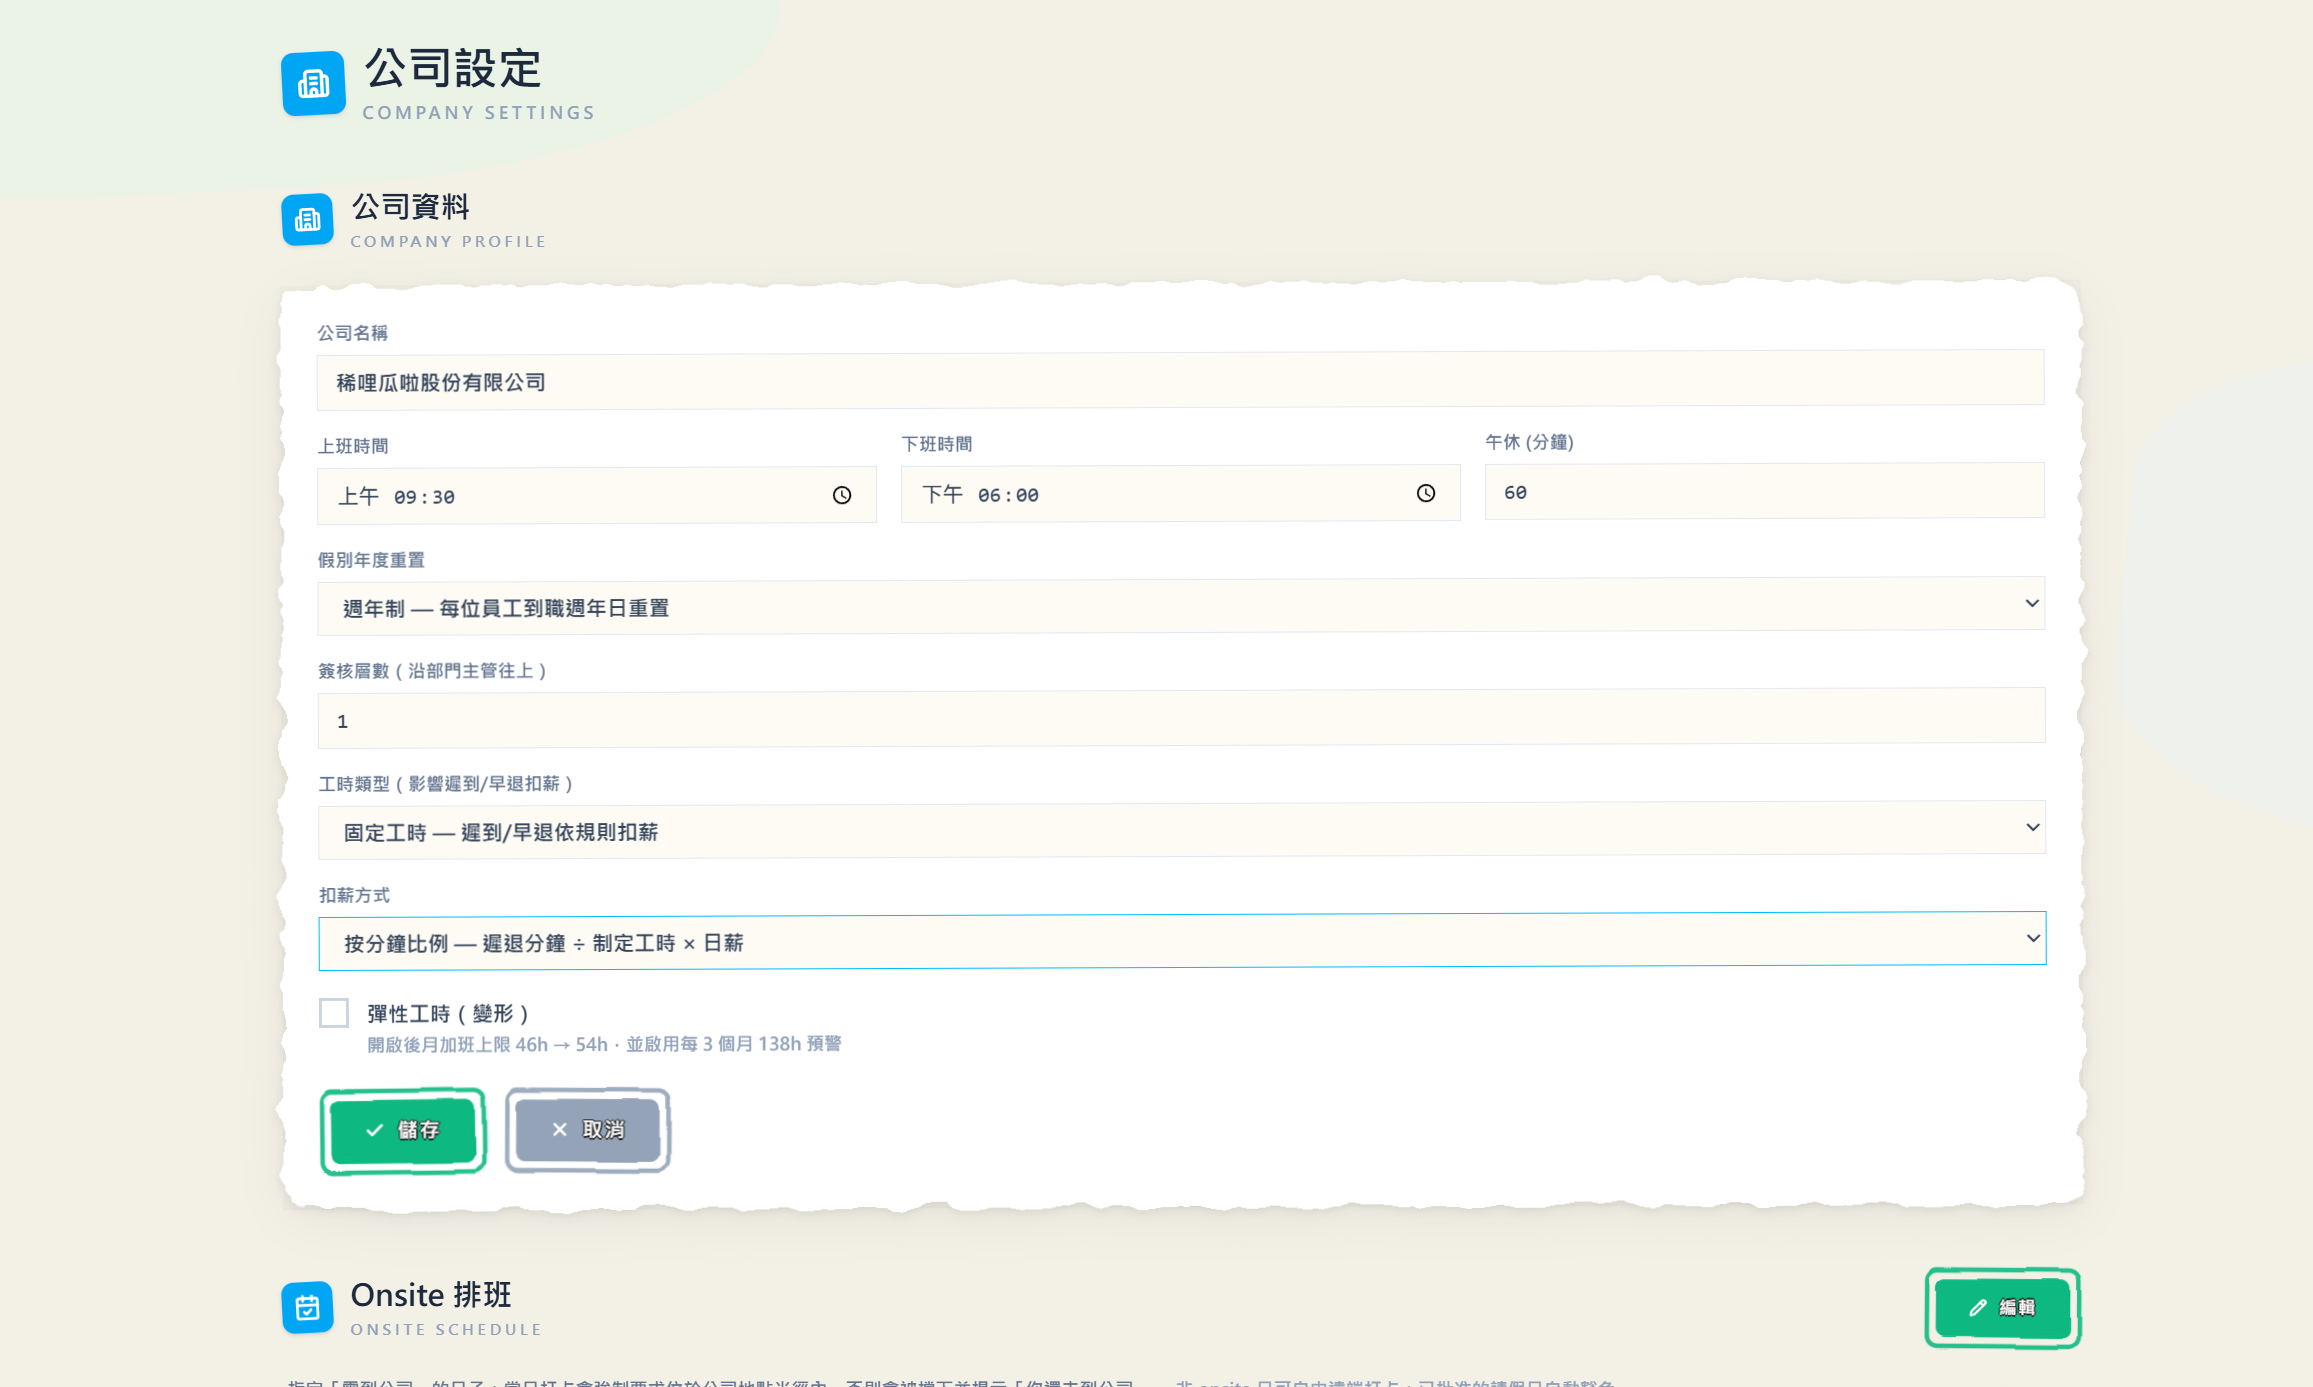The width and height of the screenshot is (2313, 1387).
Task: Click the 取消 cancel button
Action: tap(588, 1130)
